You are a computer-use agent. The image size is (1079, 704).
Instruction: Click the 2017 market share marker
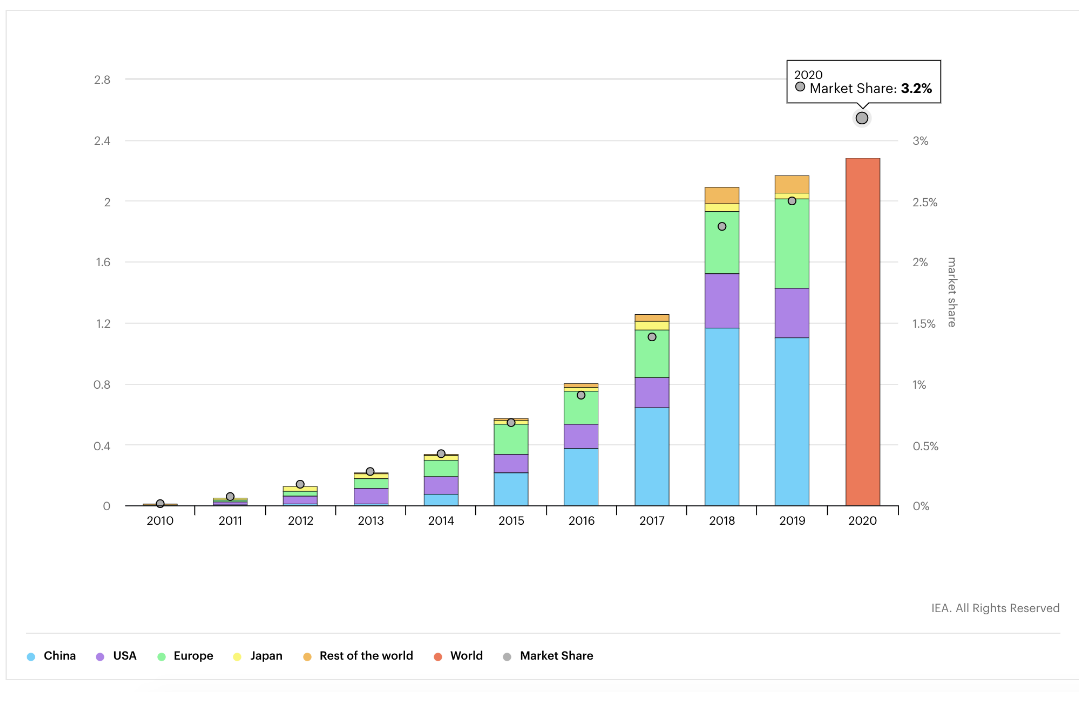[652, 337]
